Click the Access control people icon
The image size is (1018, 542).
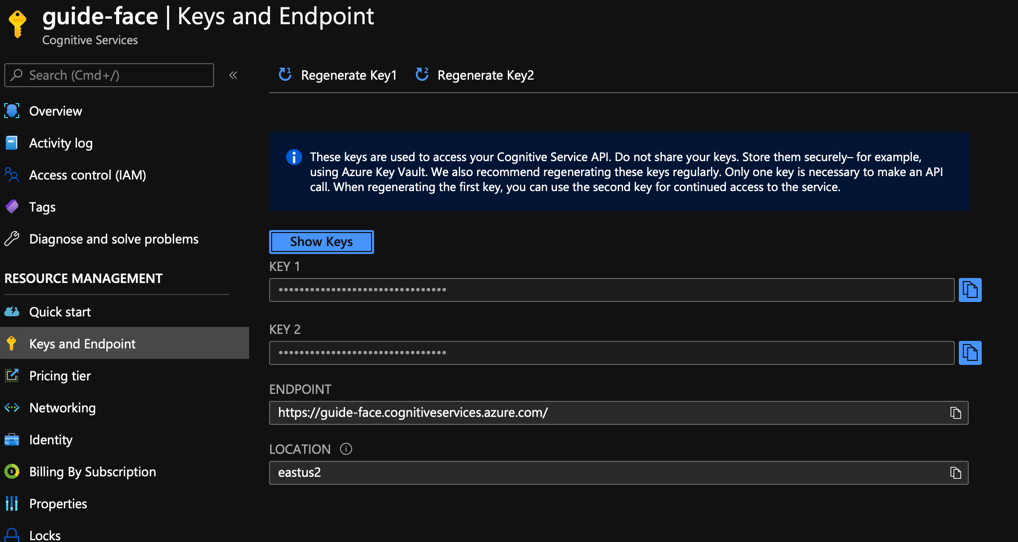click(12, 175)
